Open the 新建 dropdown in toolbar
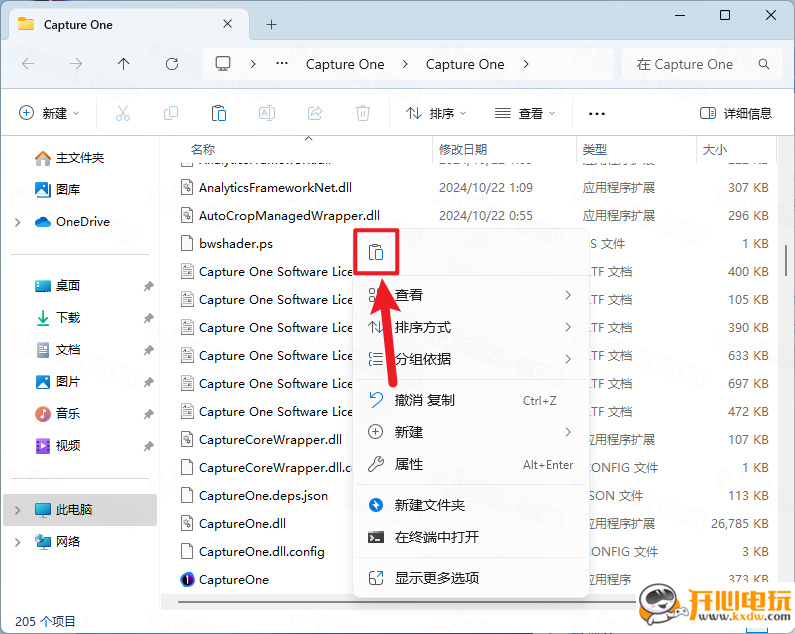Viewport: 795px width, 634px height. pos(49,113)
